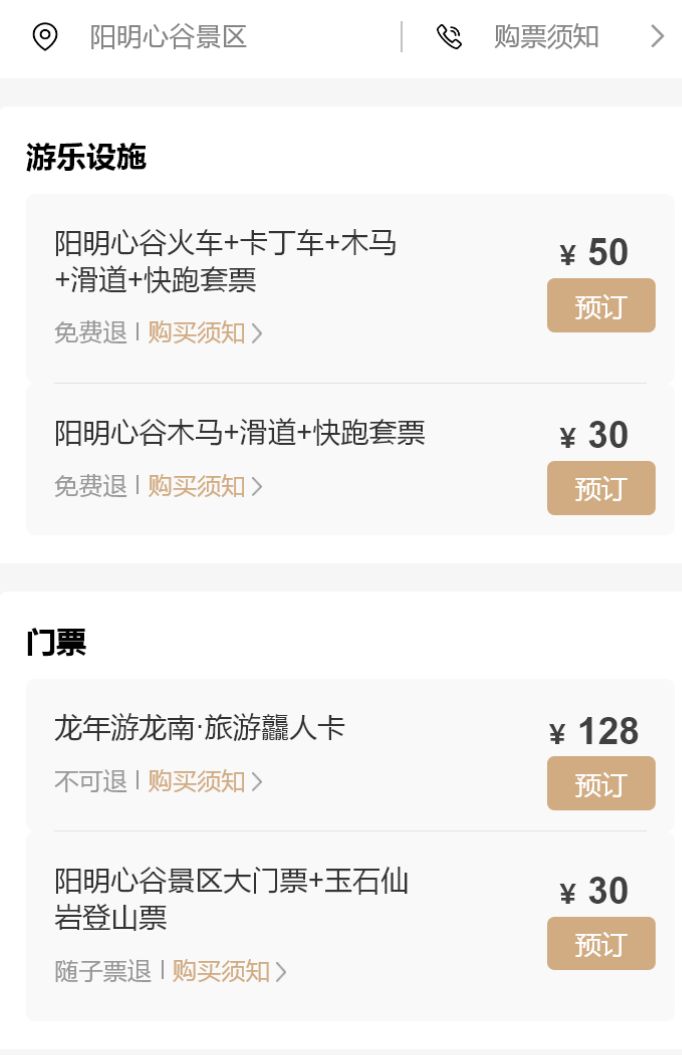The image size is (682, 1055).
Task: Book the ¥128 旅游龘人卡
Action: coord(601,783)
